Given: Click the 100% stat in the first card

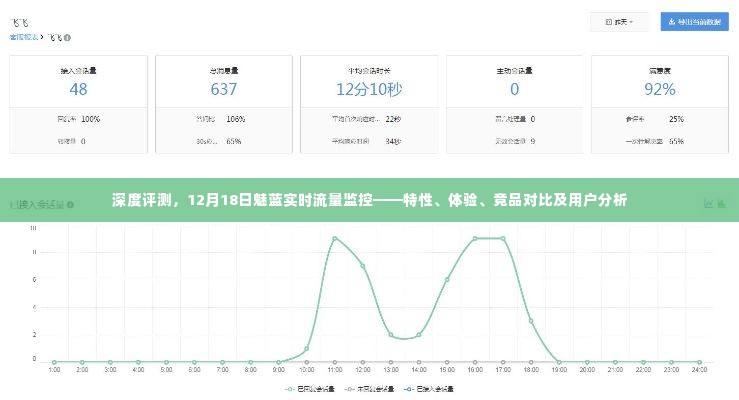Looking at the screenshot, I should 90,119.
